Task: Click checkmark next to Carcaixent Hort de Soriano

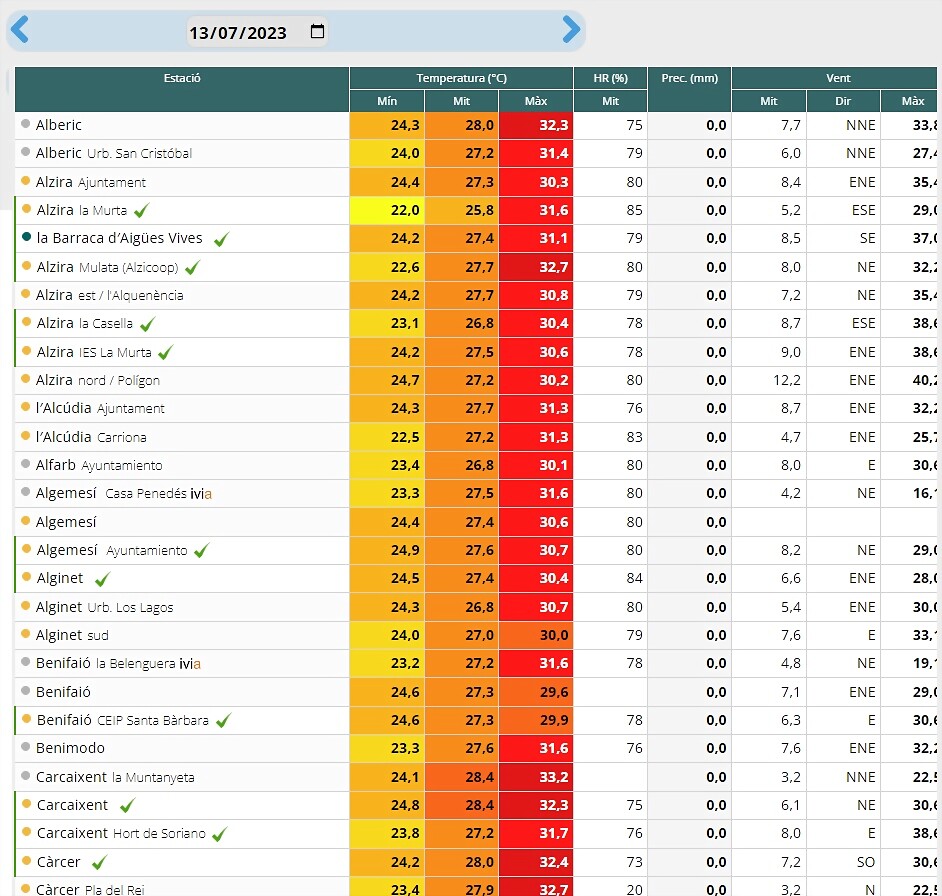Action: (220, 834)
